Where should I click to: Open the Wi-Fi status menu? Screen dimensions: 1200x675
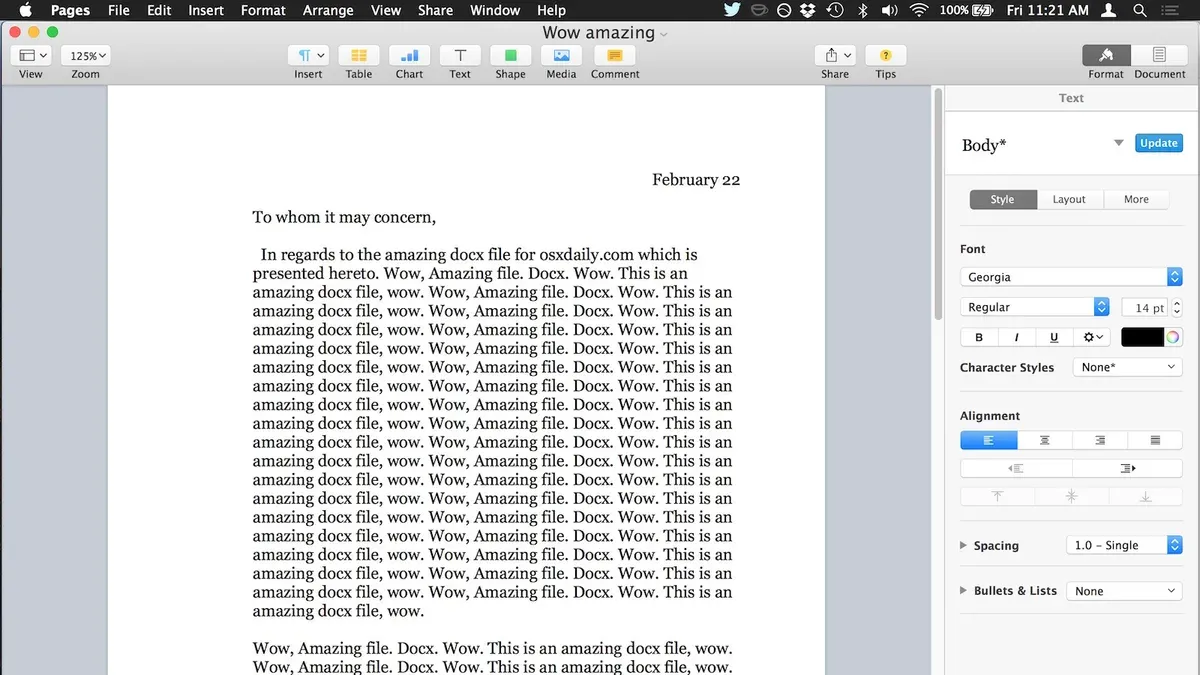pyautogui.click(x=919, y=10)
